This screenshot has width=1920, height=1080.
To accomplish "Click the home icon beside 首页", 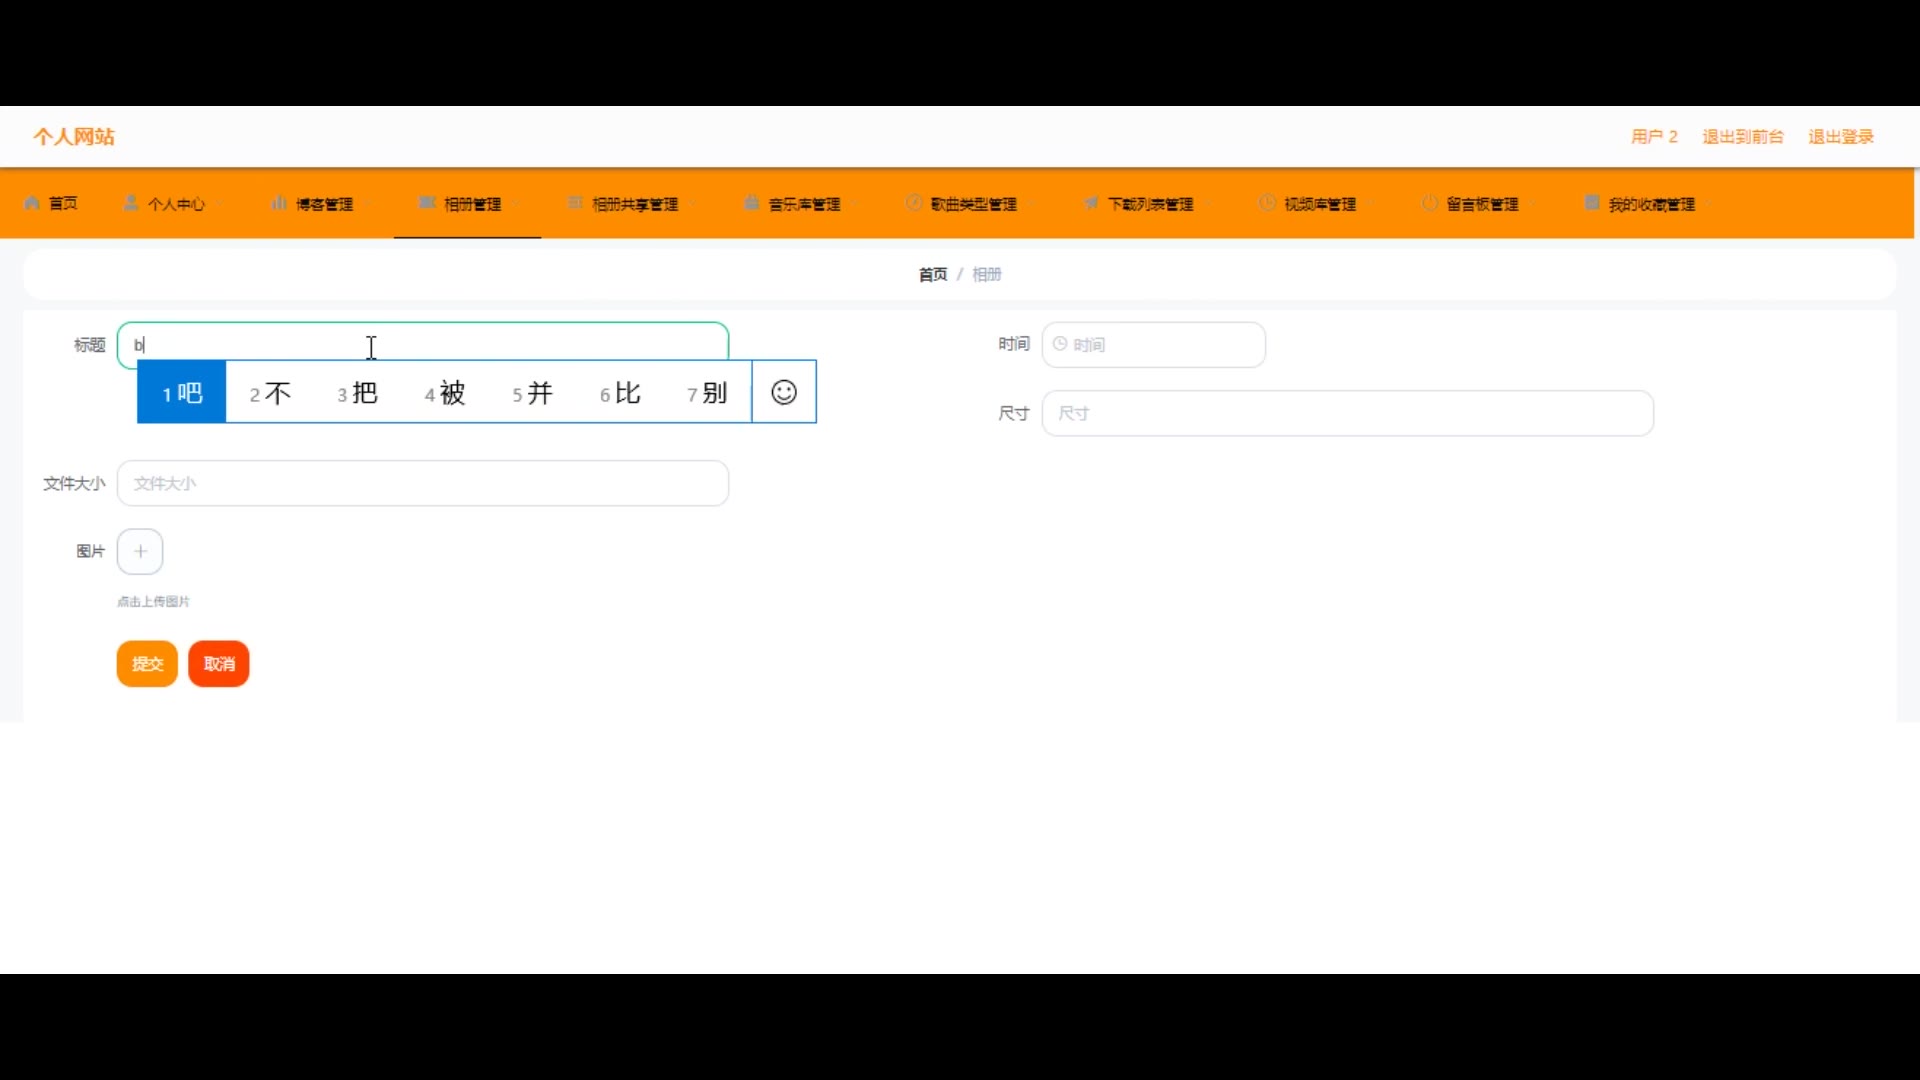I will coord(32,203).
